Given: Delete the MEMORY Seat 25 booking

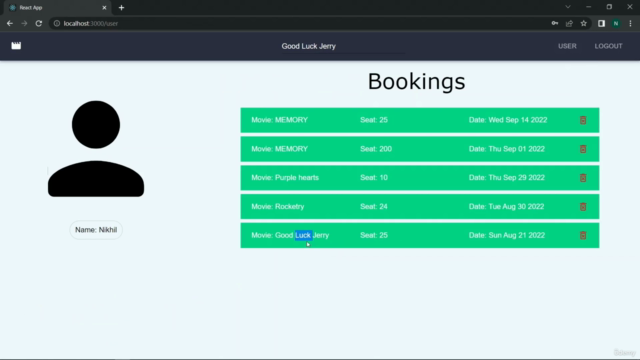Looking at the screenshot, I should tap(583, 120).
